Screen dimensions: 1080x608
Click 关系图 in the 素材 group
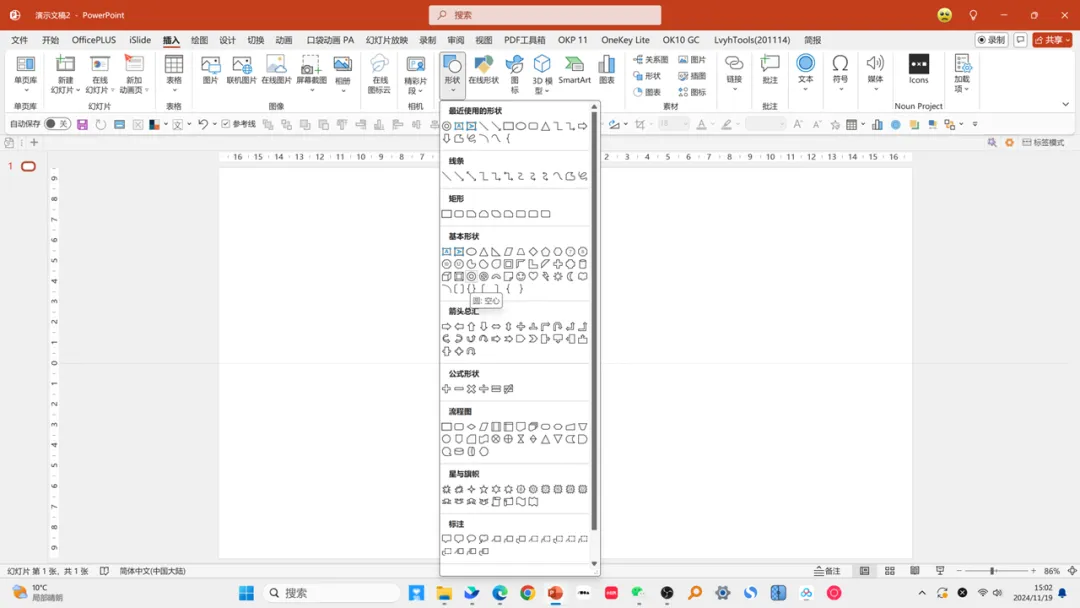[651, 60]
